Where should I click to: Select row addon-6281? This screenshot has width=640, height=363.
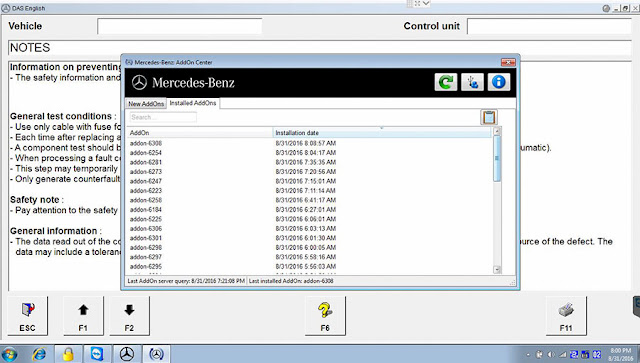[309, 162]
